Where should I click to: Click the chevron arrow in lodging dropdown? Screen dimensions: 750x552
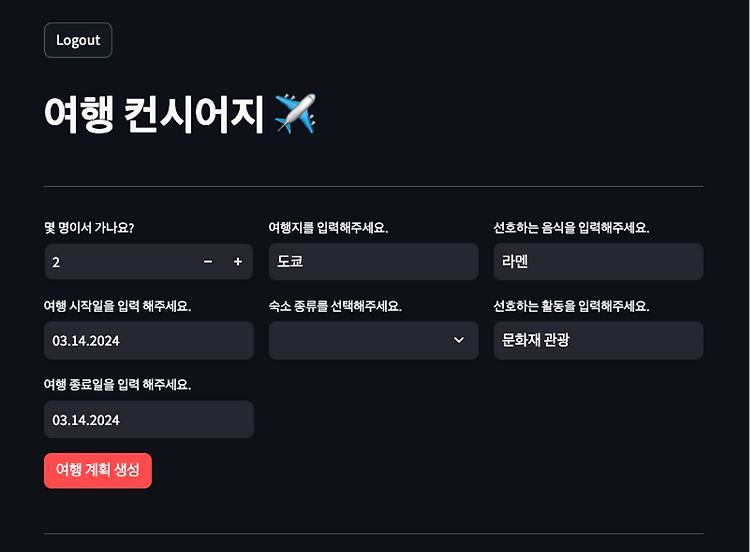pos(459,341)
